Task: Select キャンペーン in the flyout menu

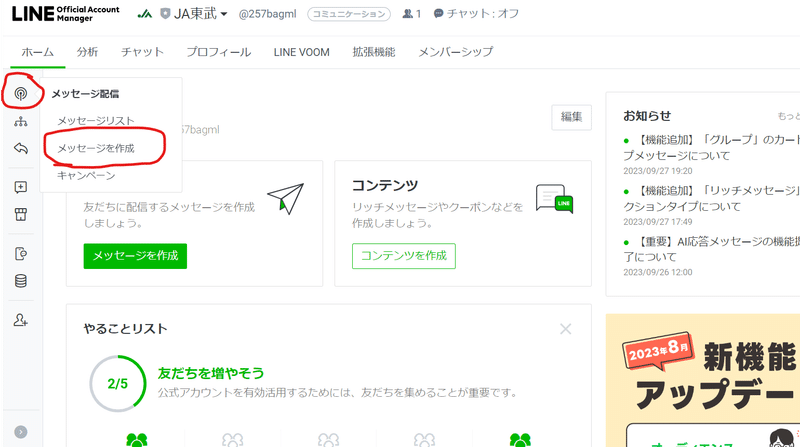Action: tap(86, 176)
